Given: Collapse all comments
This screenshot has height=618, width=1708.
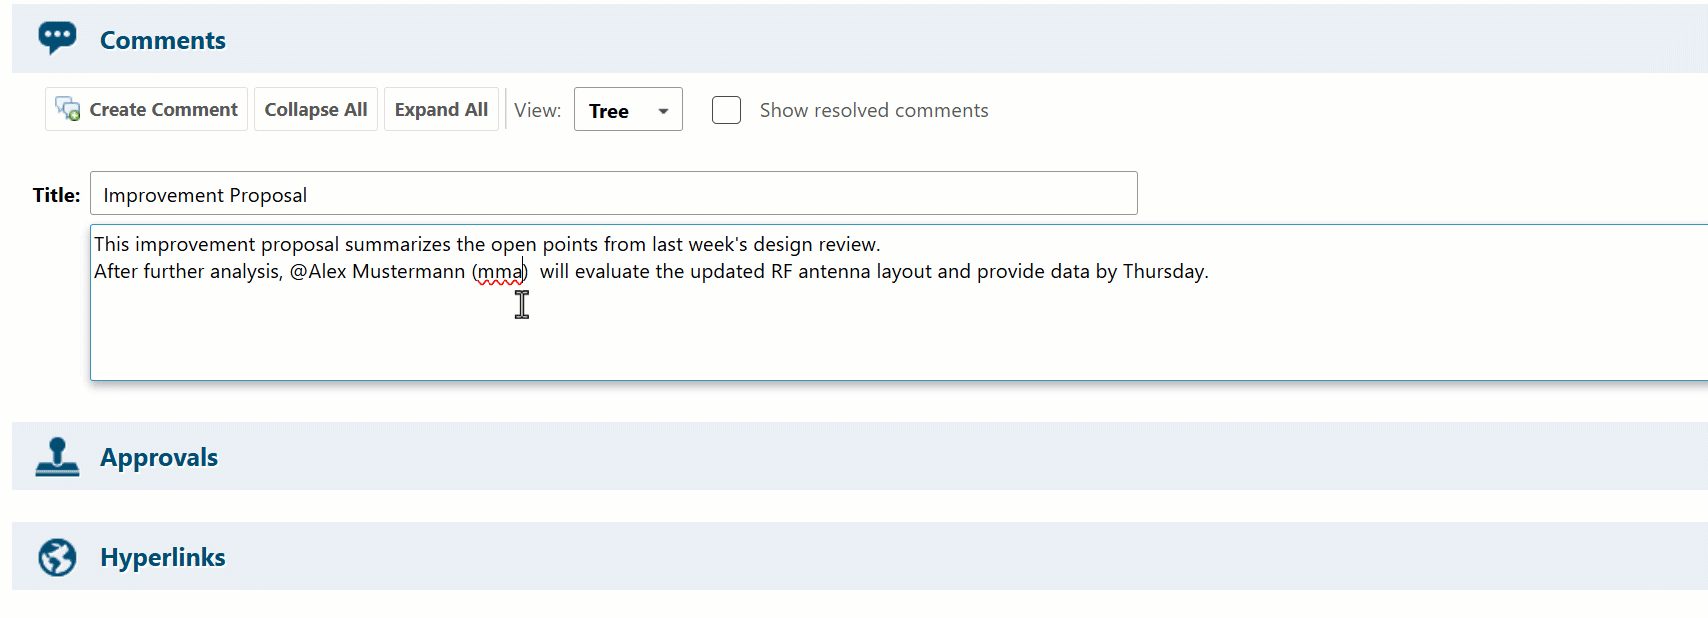Looking at the screenshot, I should point(315,109).
